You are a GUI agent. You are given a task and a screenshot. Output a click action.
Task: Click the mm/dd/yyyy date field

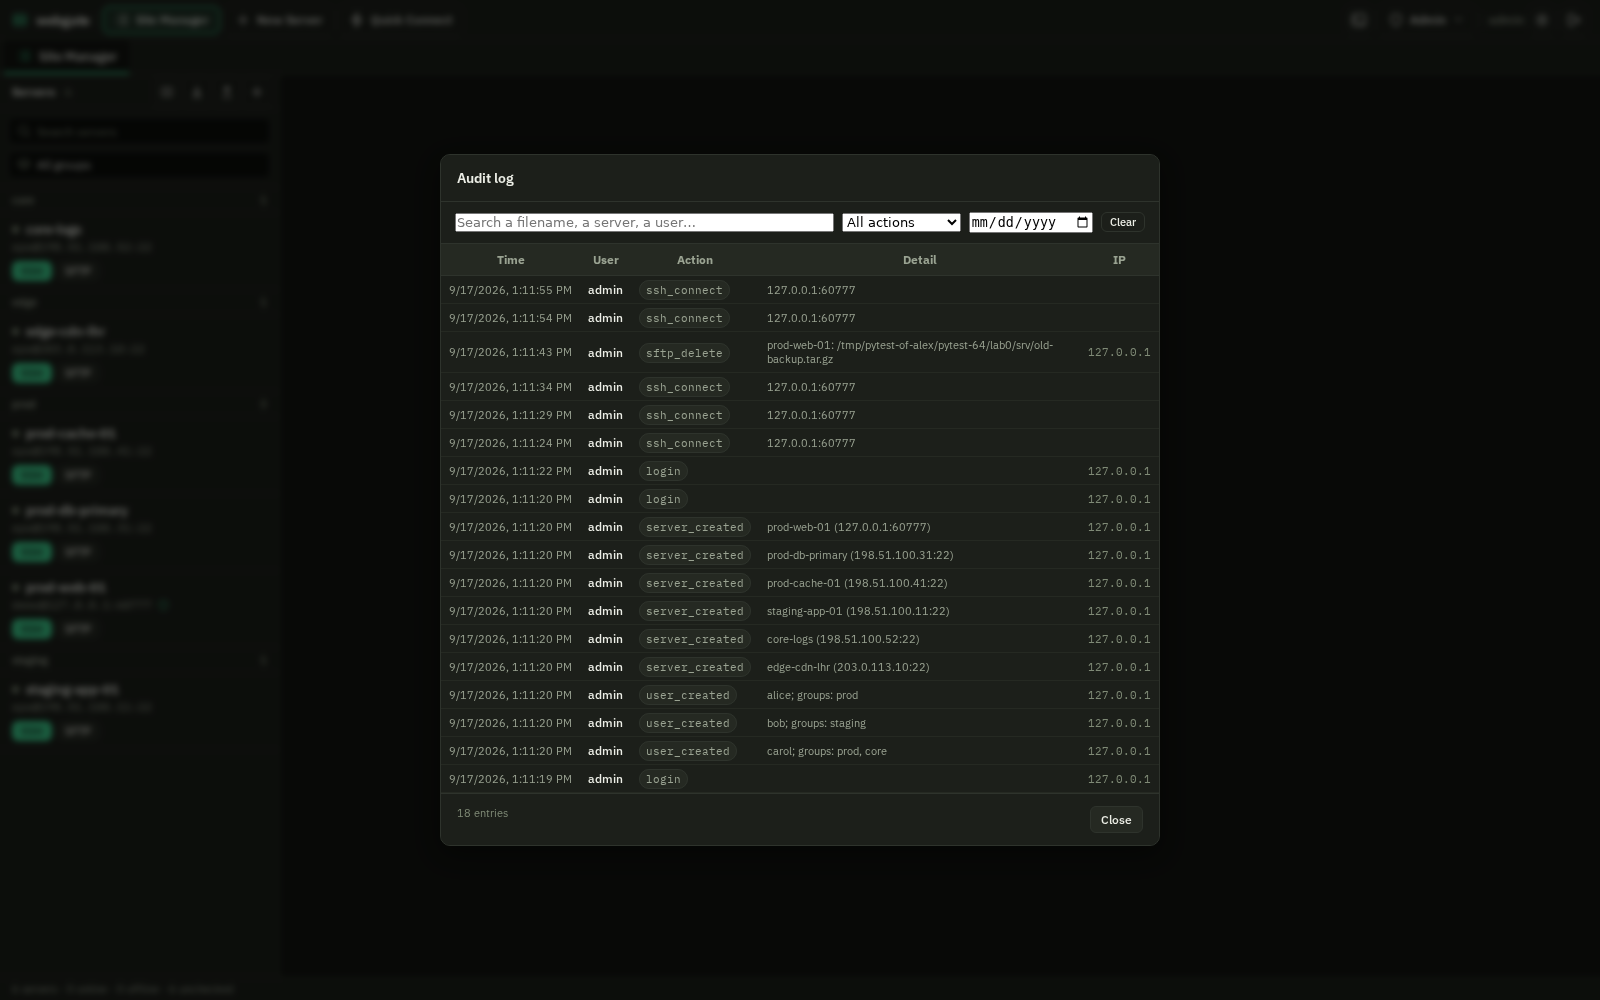[1031, 222]
